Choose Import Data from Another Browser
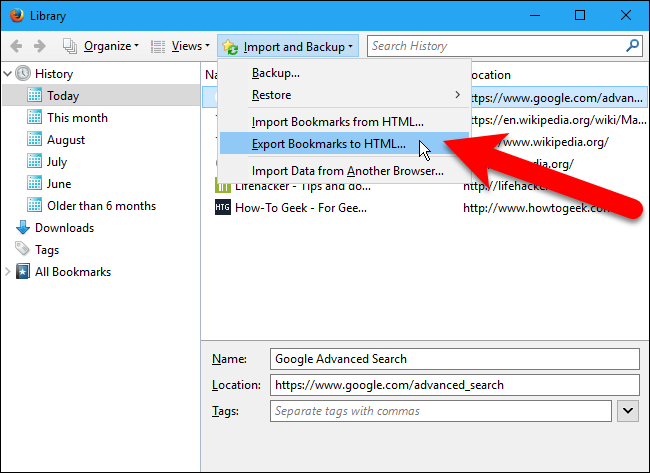This screenshot has width=650, height=473. click(x=347, y=171)
